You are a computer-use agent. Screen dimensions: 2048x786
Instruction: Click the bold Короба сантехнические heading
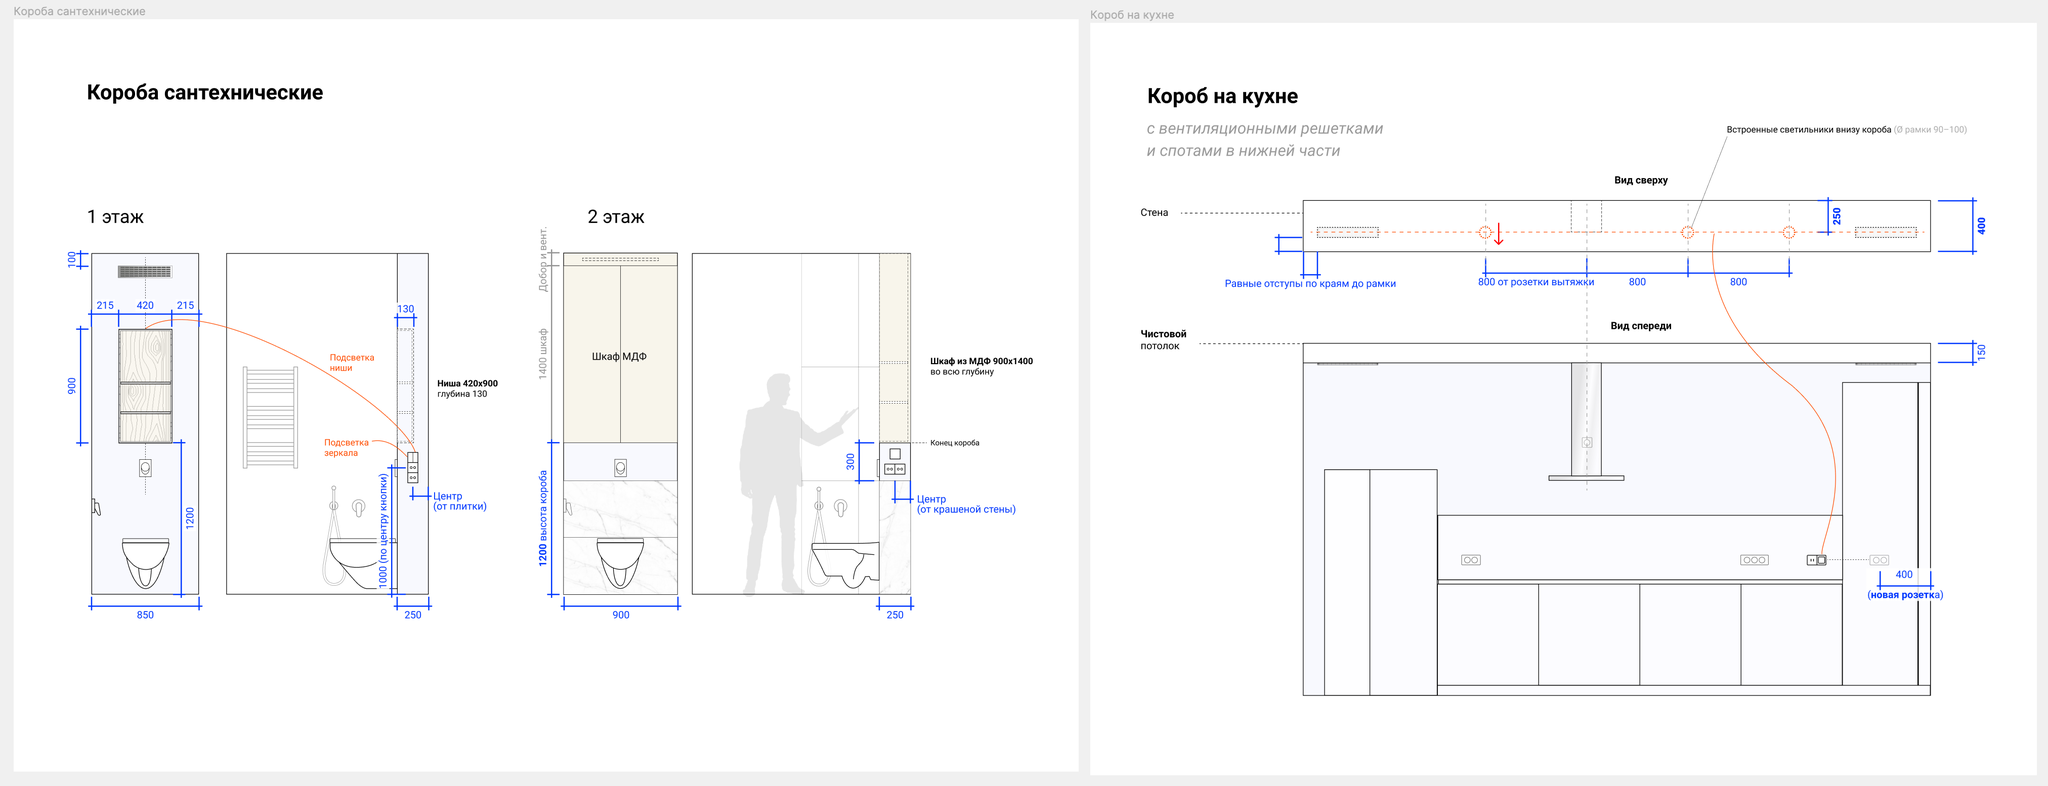(x=205, y=93)
